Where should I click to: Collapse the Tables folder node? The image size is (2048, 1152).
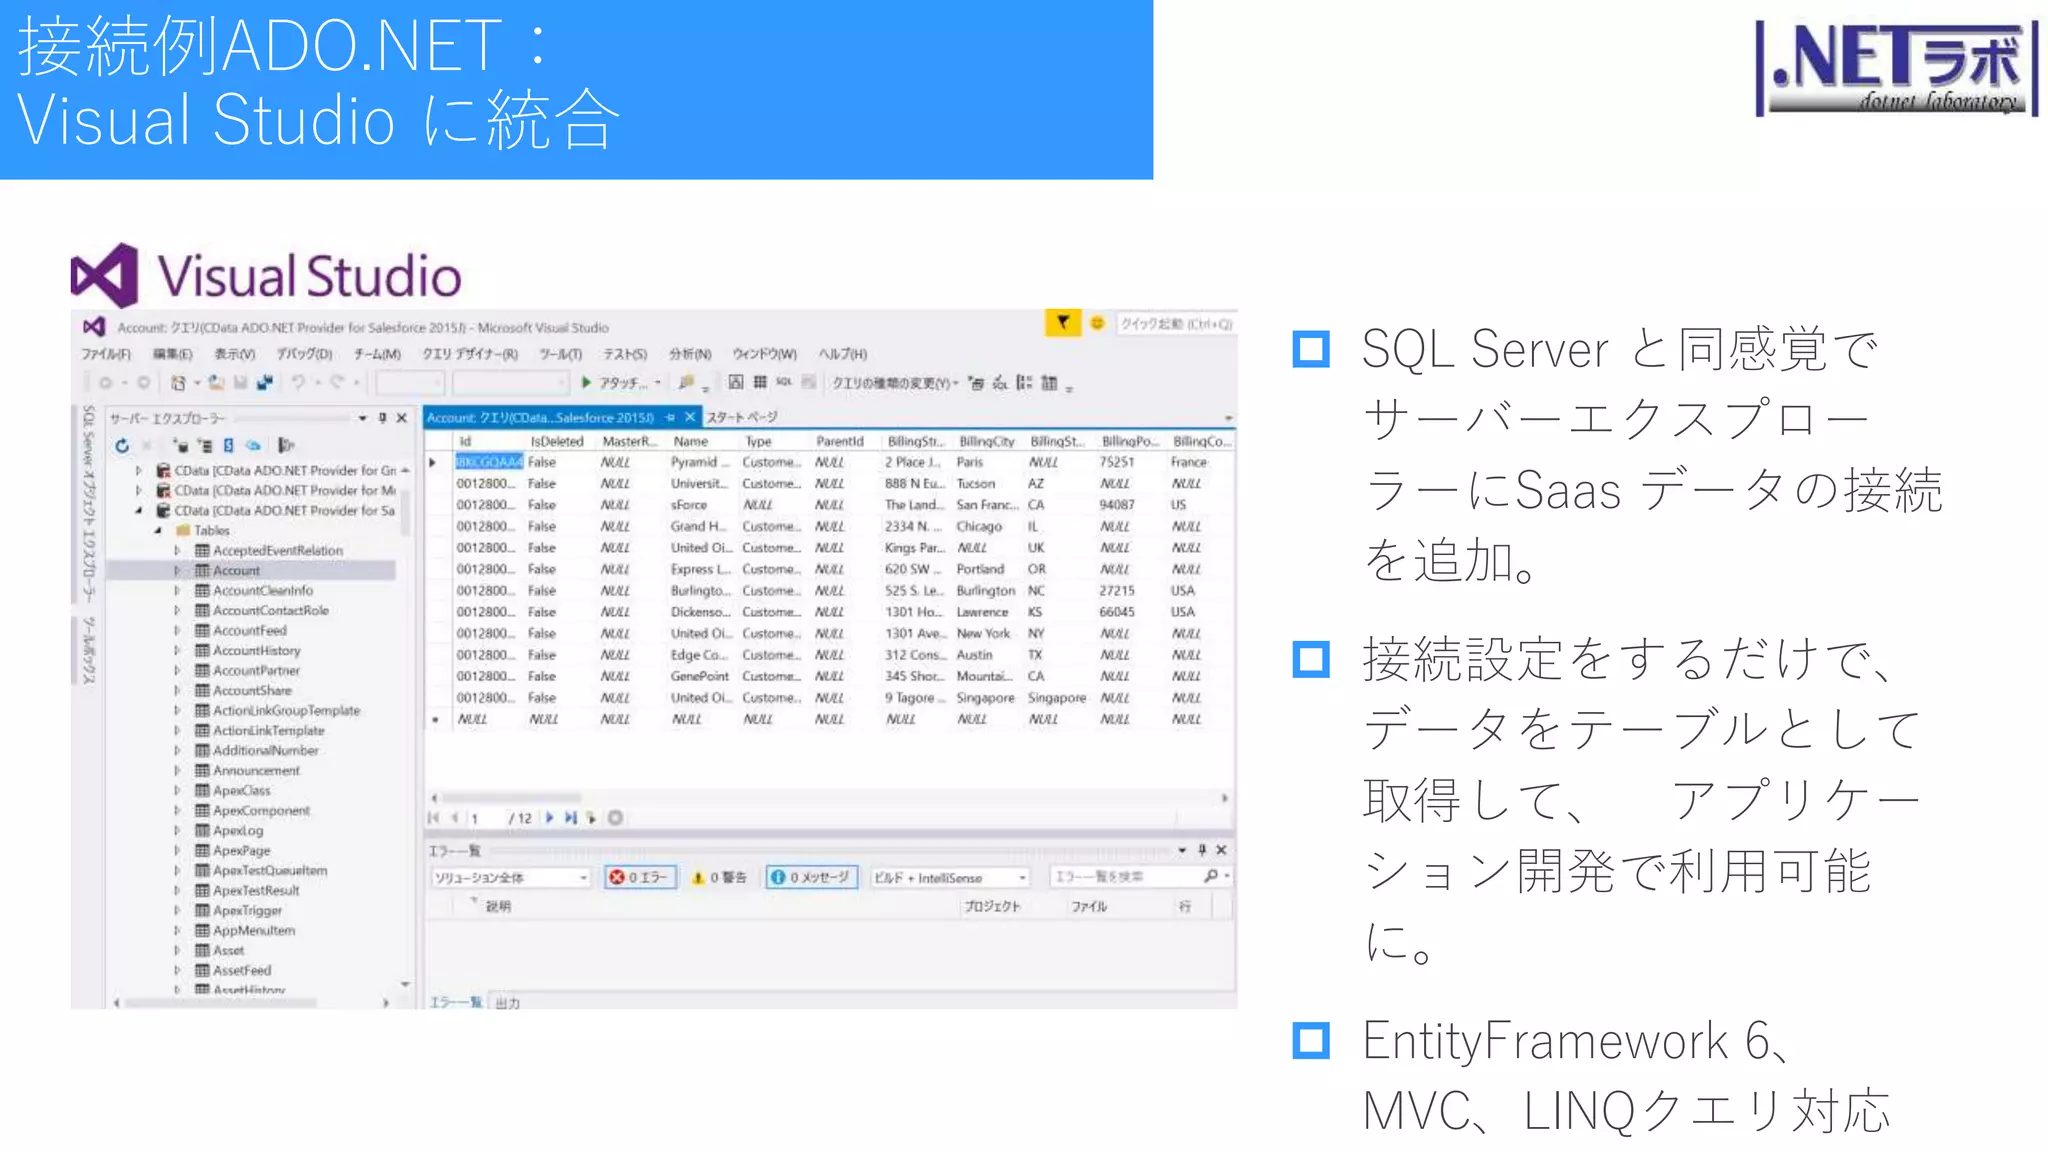(158, 530)
